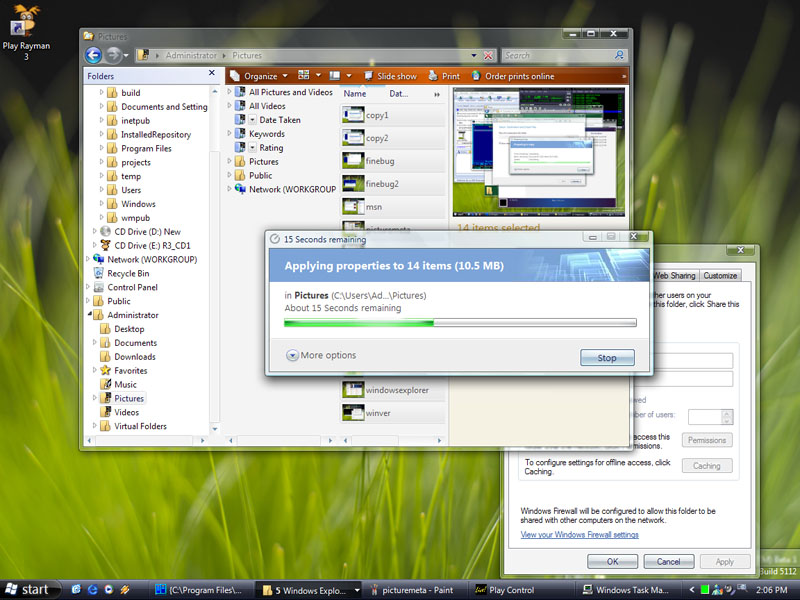Screen dimensions: 800x600
Task: Select the Play Rayman 3 desktop shortcut
Action: point(26,32)
